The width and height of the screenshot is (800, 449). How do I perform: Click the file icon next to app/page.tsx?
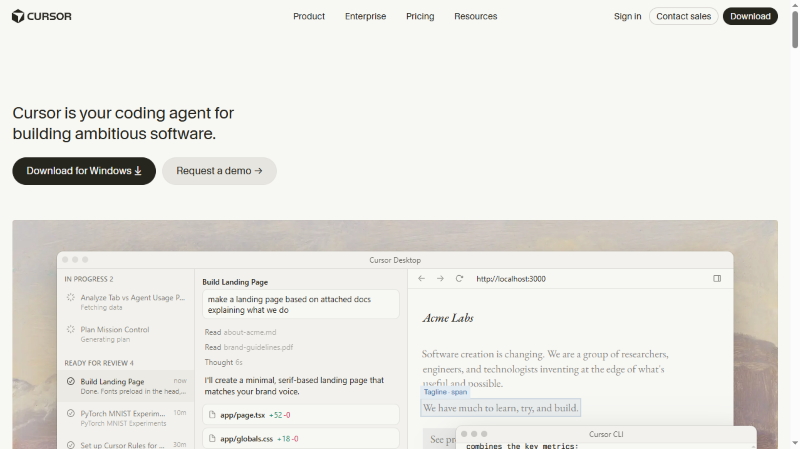tap(212, 415)
